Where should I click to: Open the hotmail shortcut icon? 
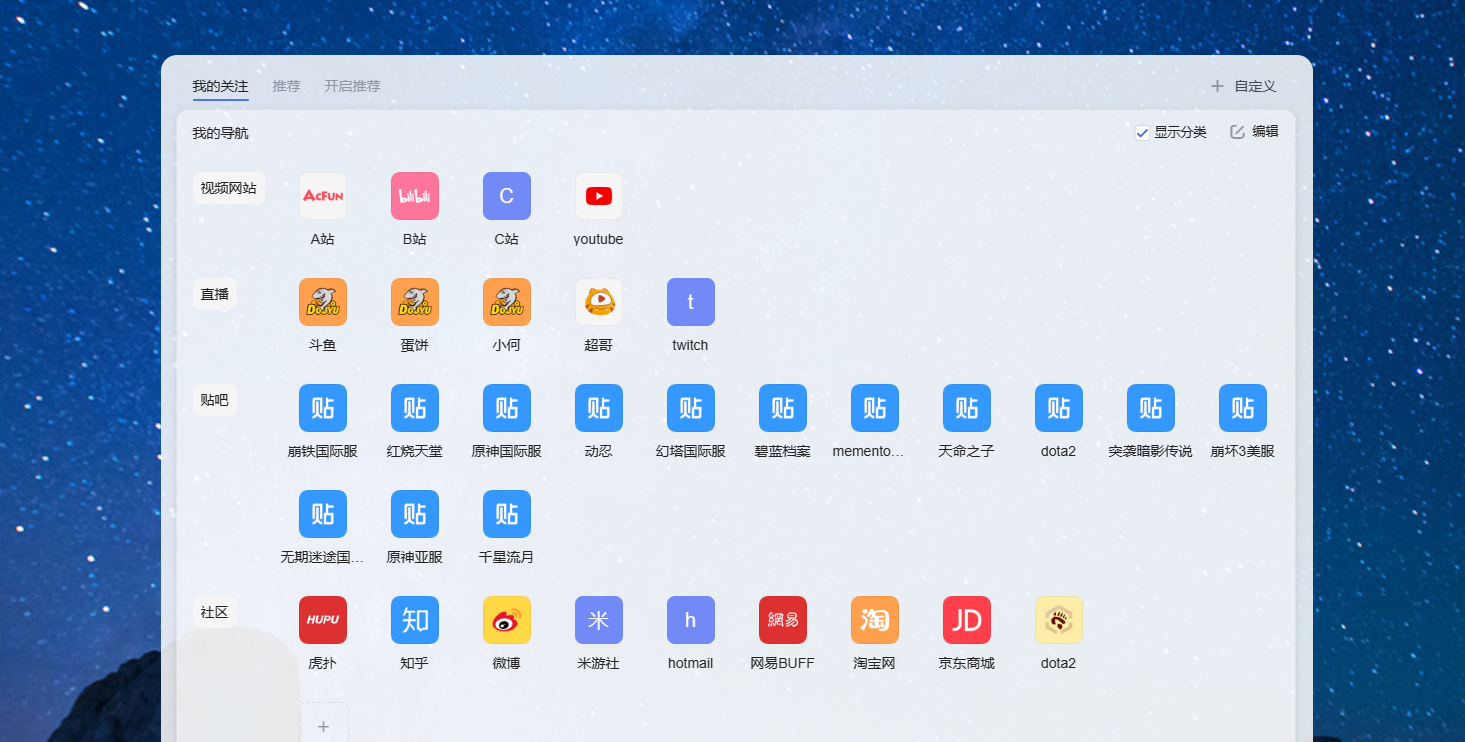point(691,620)
